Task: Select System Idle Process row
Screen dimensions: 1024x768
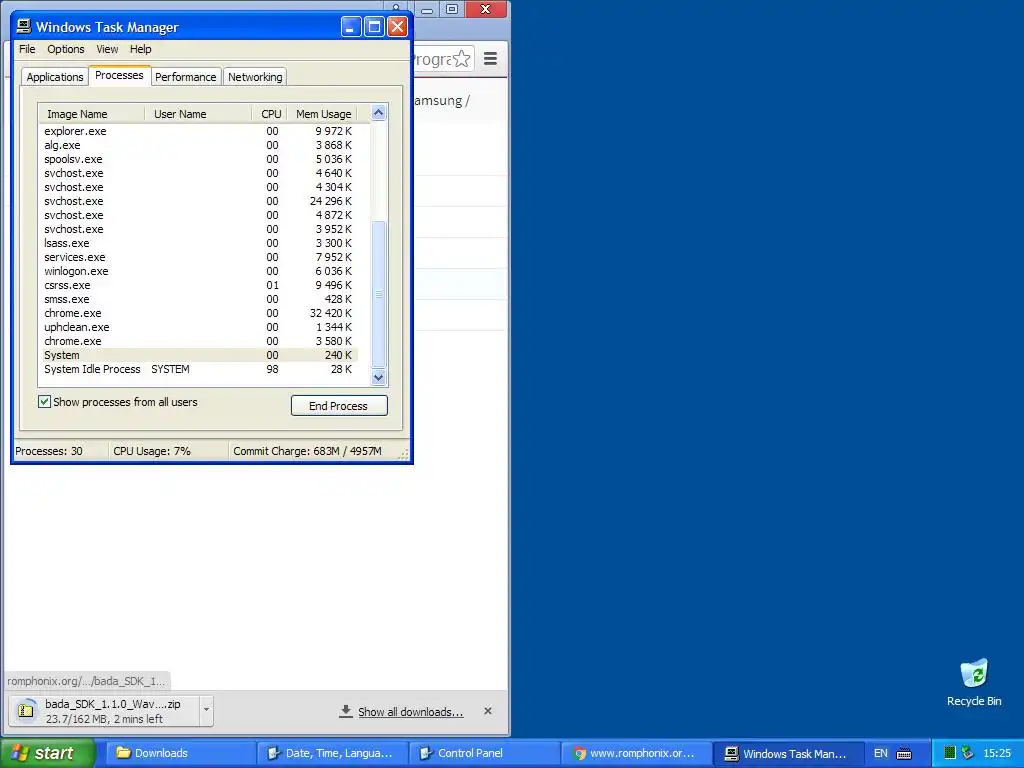Action: pos(199,370)
